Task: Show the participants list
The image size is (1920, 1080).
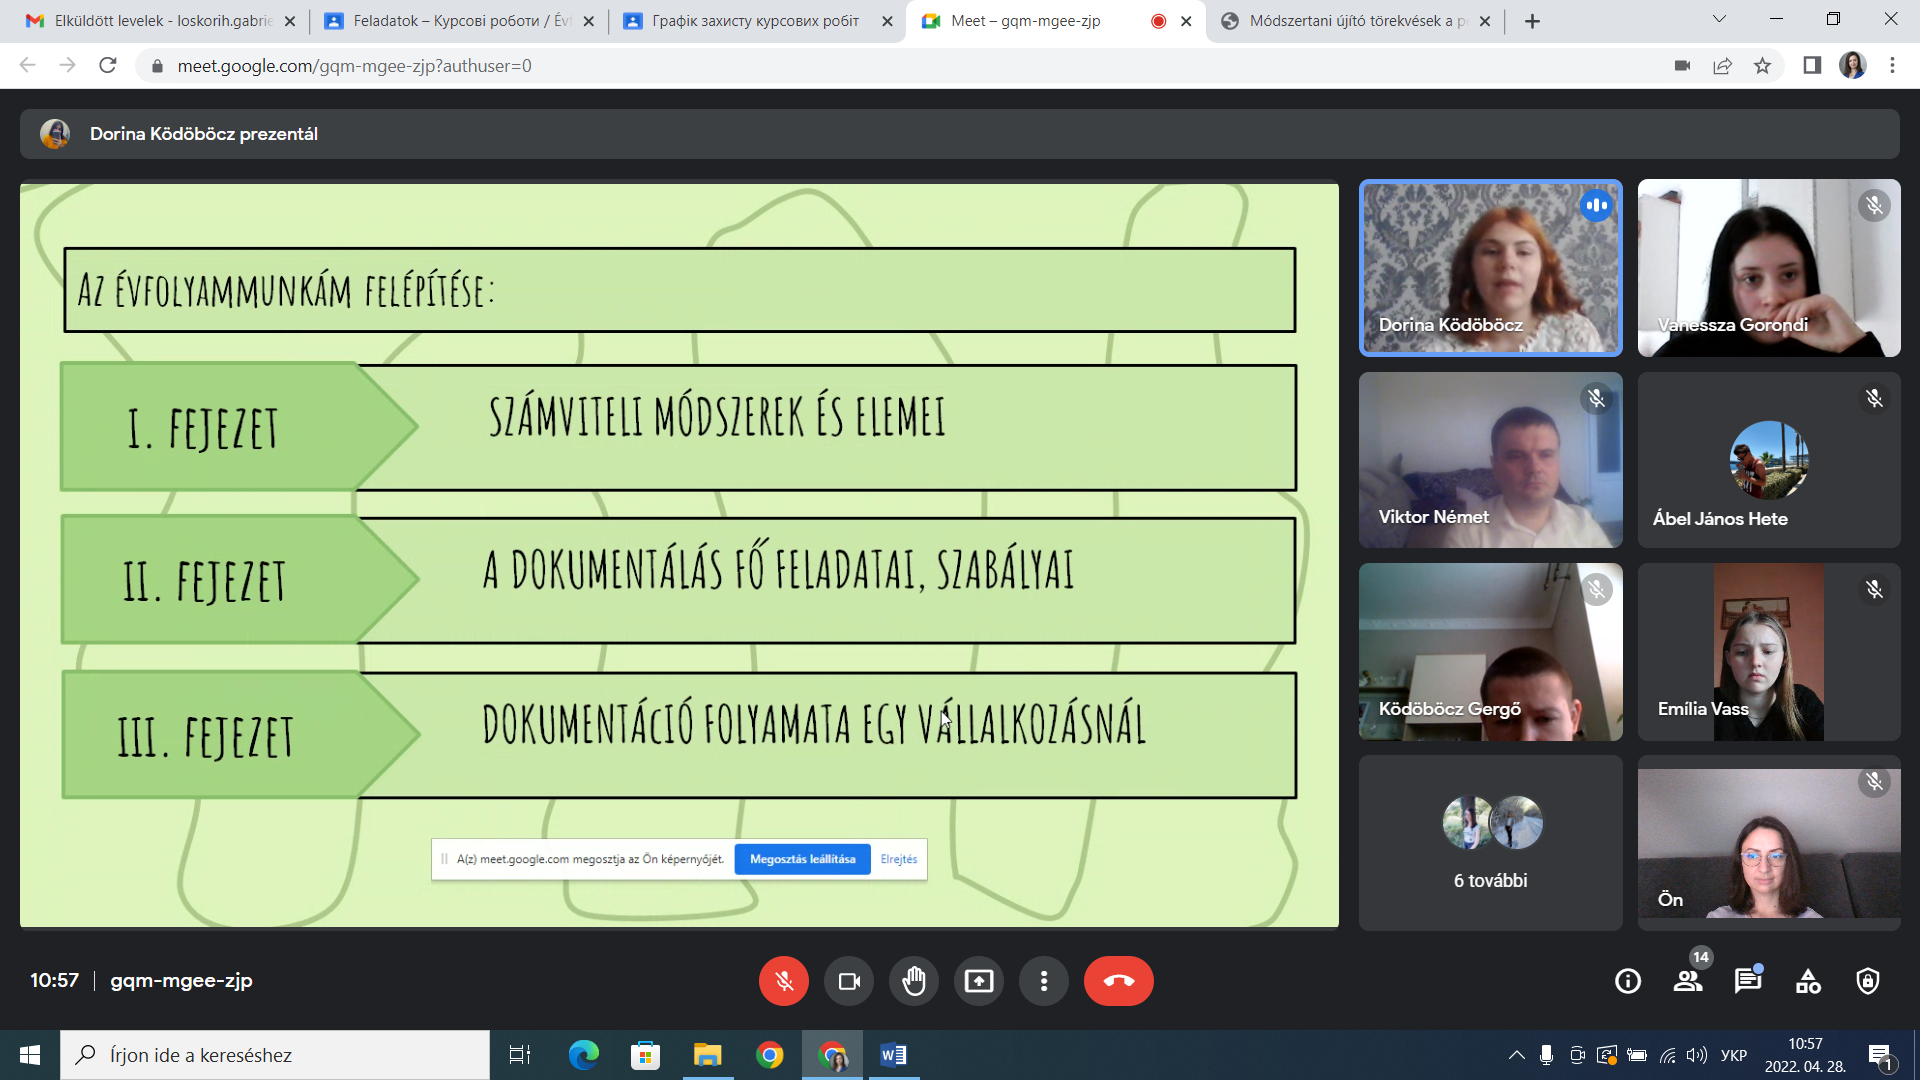Action: (x=1688, y=981)
